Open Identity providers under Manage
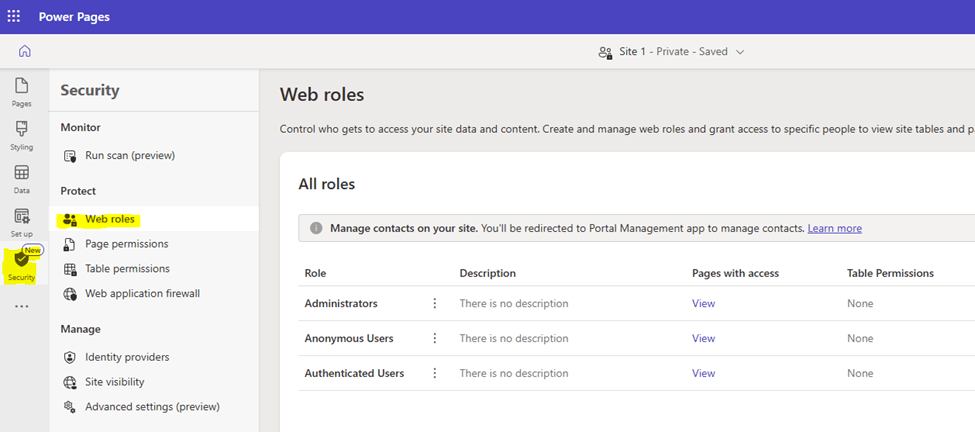The image size is (975, 432). point(127,357)
